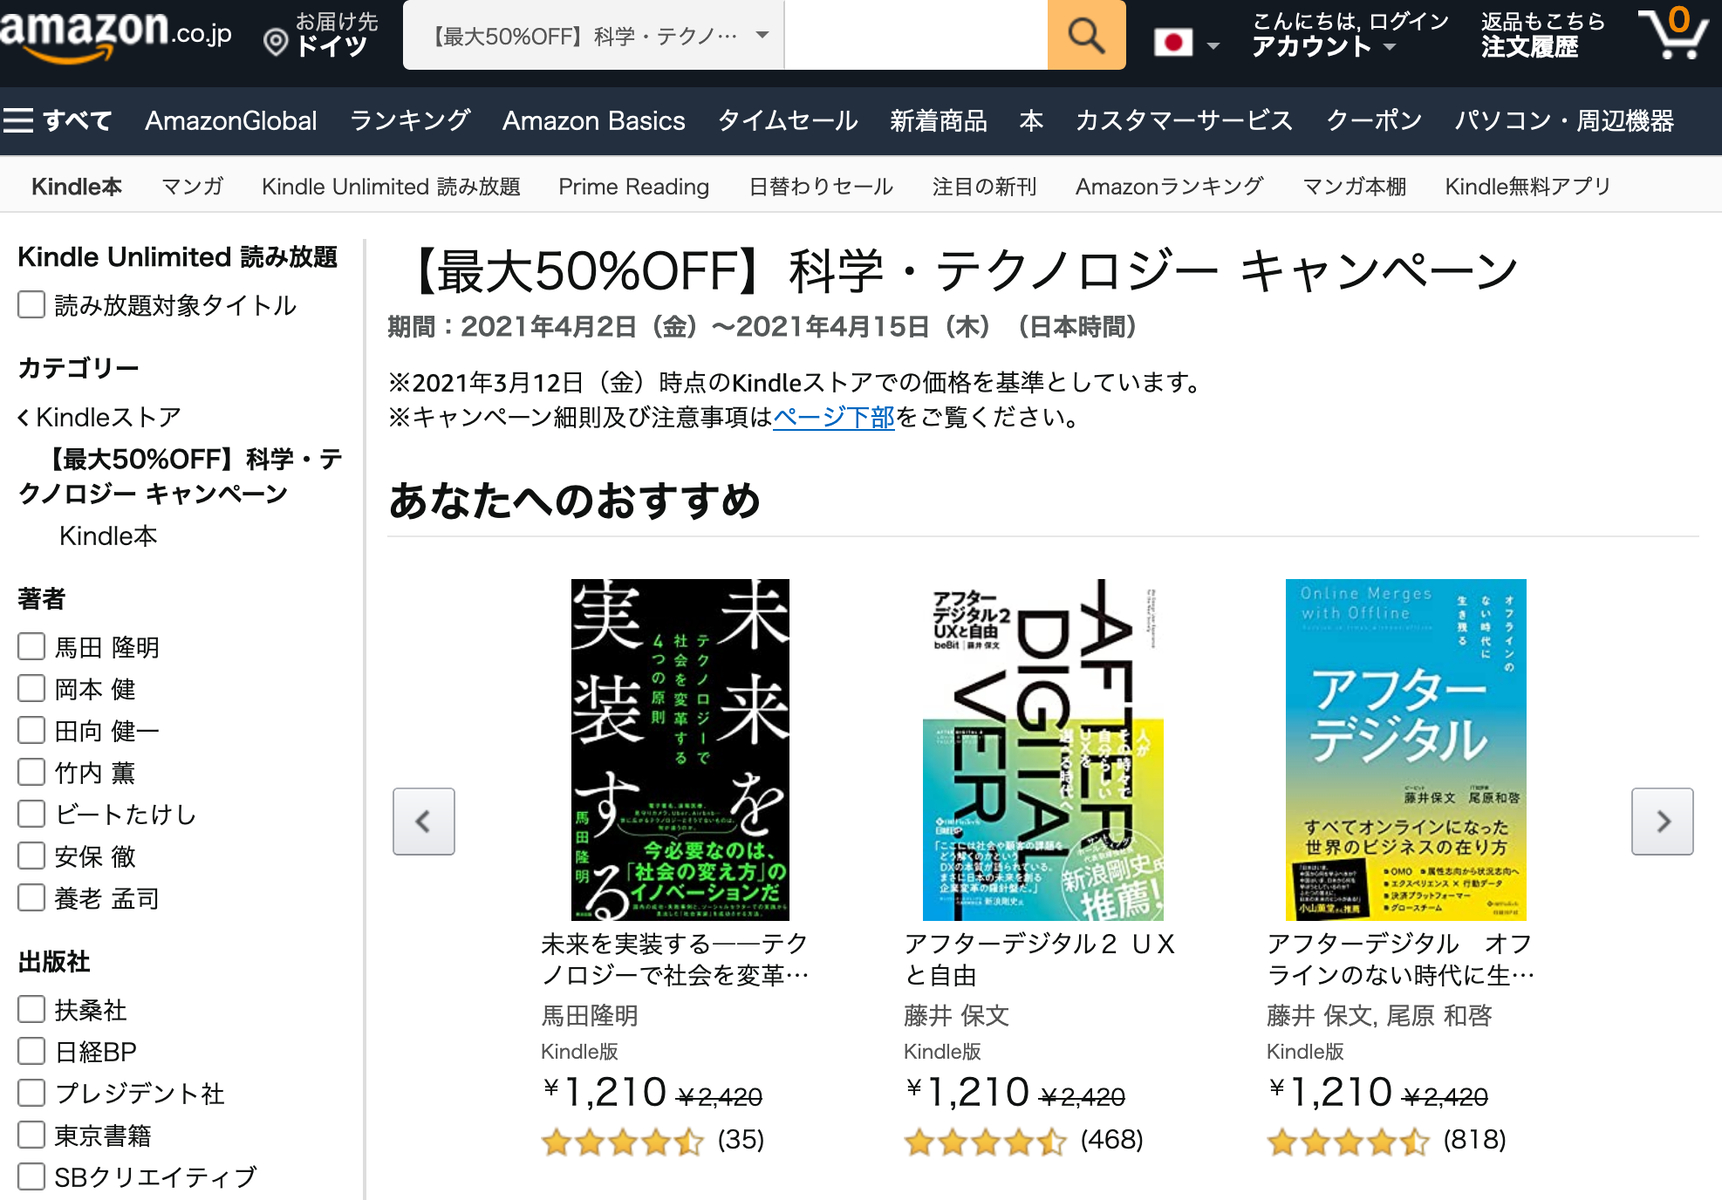Follow the ページ下部 link
This screenshot has width=1722, height=1200.
834,417
